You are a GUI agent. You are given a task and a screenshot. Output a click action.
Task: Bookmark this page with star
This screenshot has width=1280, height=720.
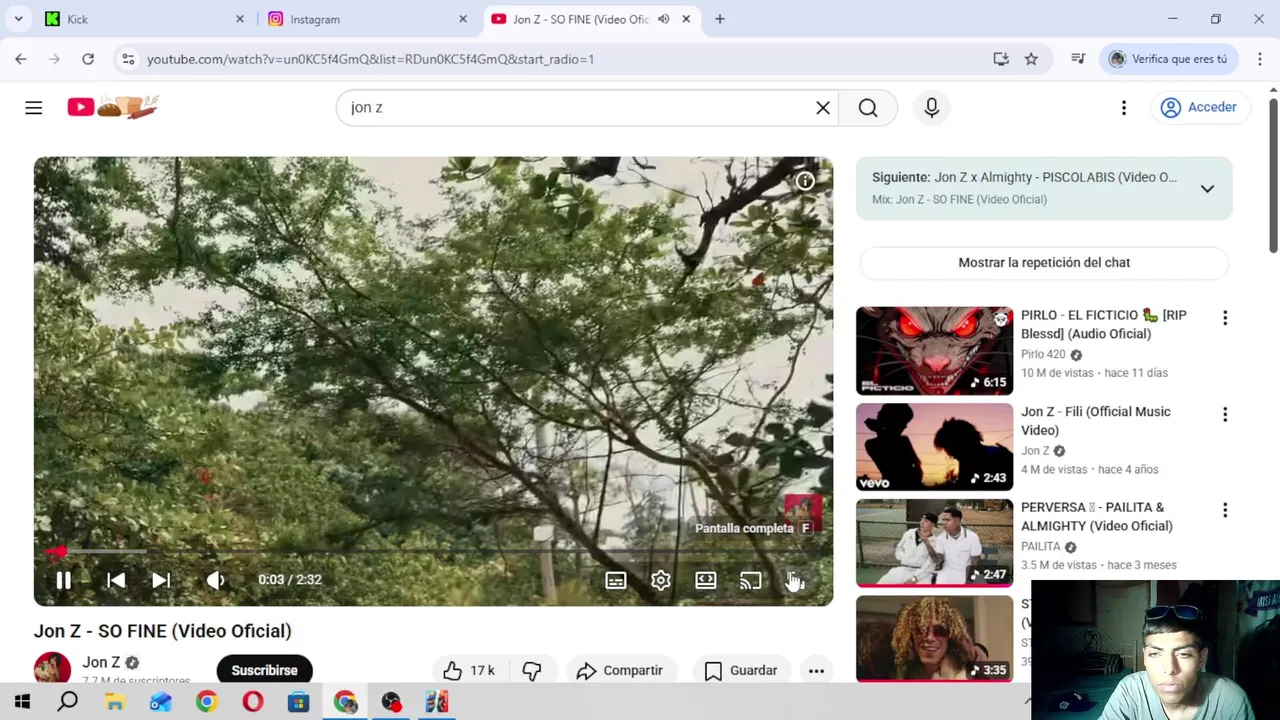click(x=1031, y=59)
